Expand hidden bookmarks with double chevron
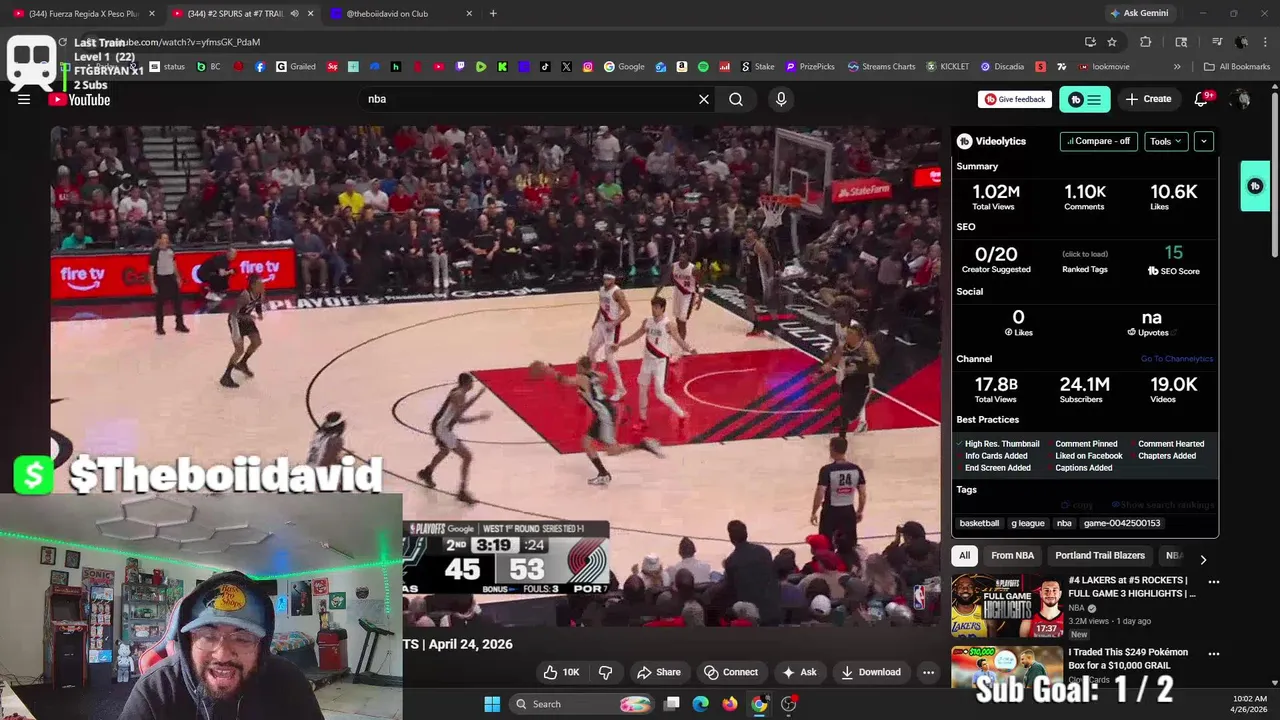The width and height of the screenshot is (1280, 720). 1177,67
